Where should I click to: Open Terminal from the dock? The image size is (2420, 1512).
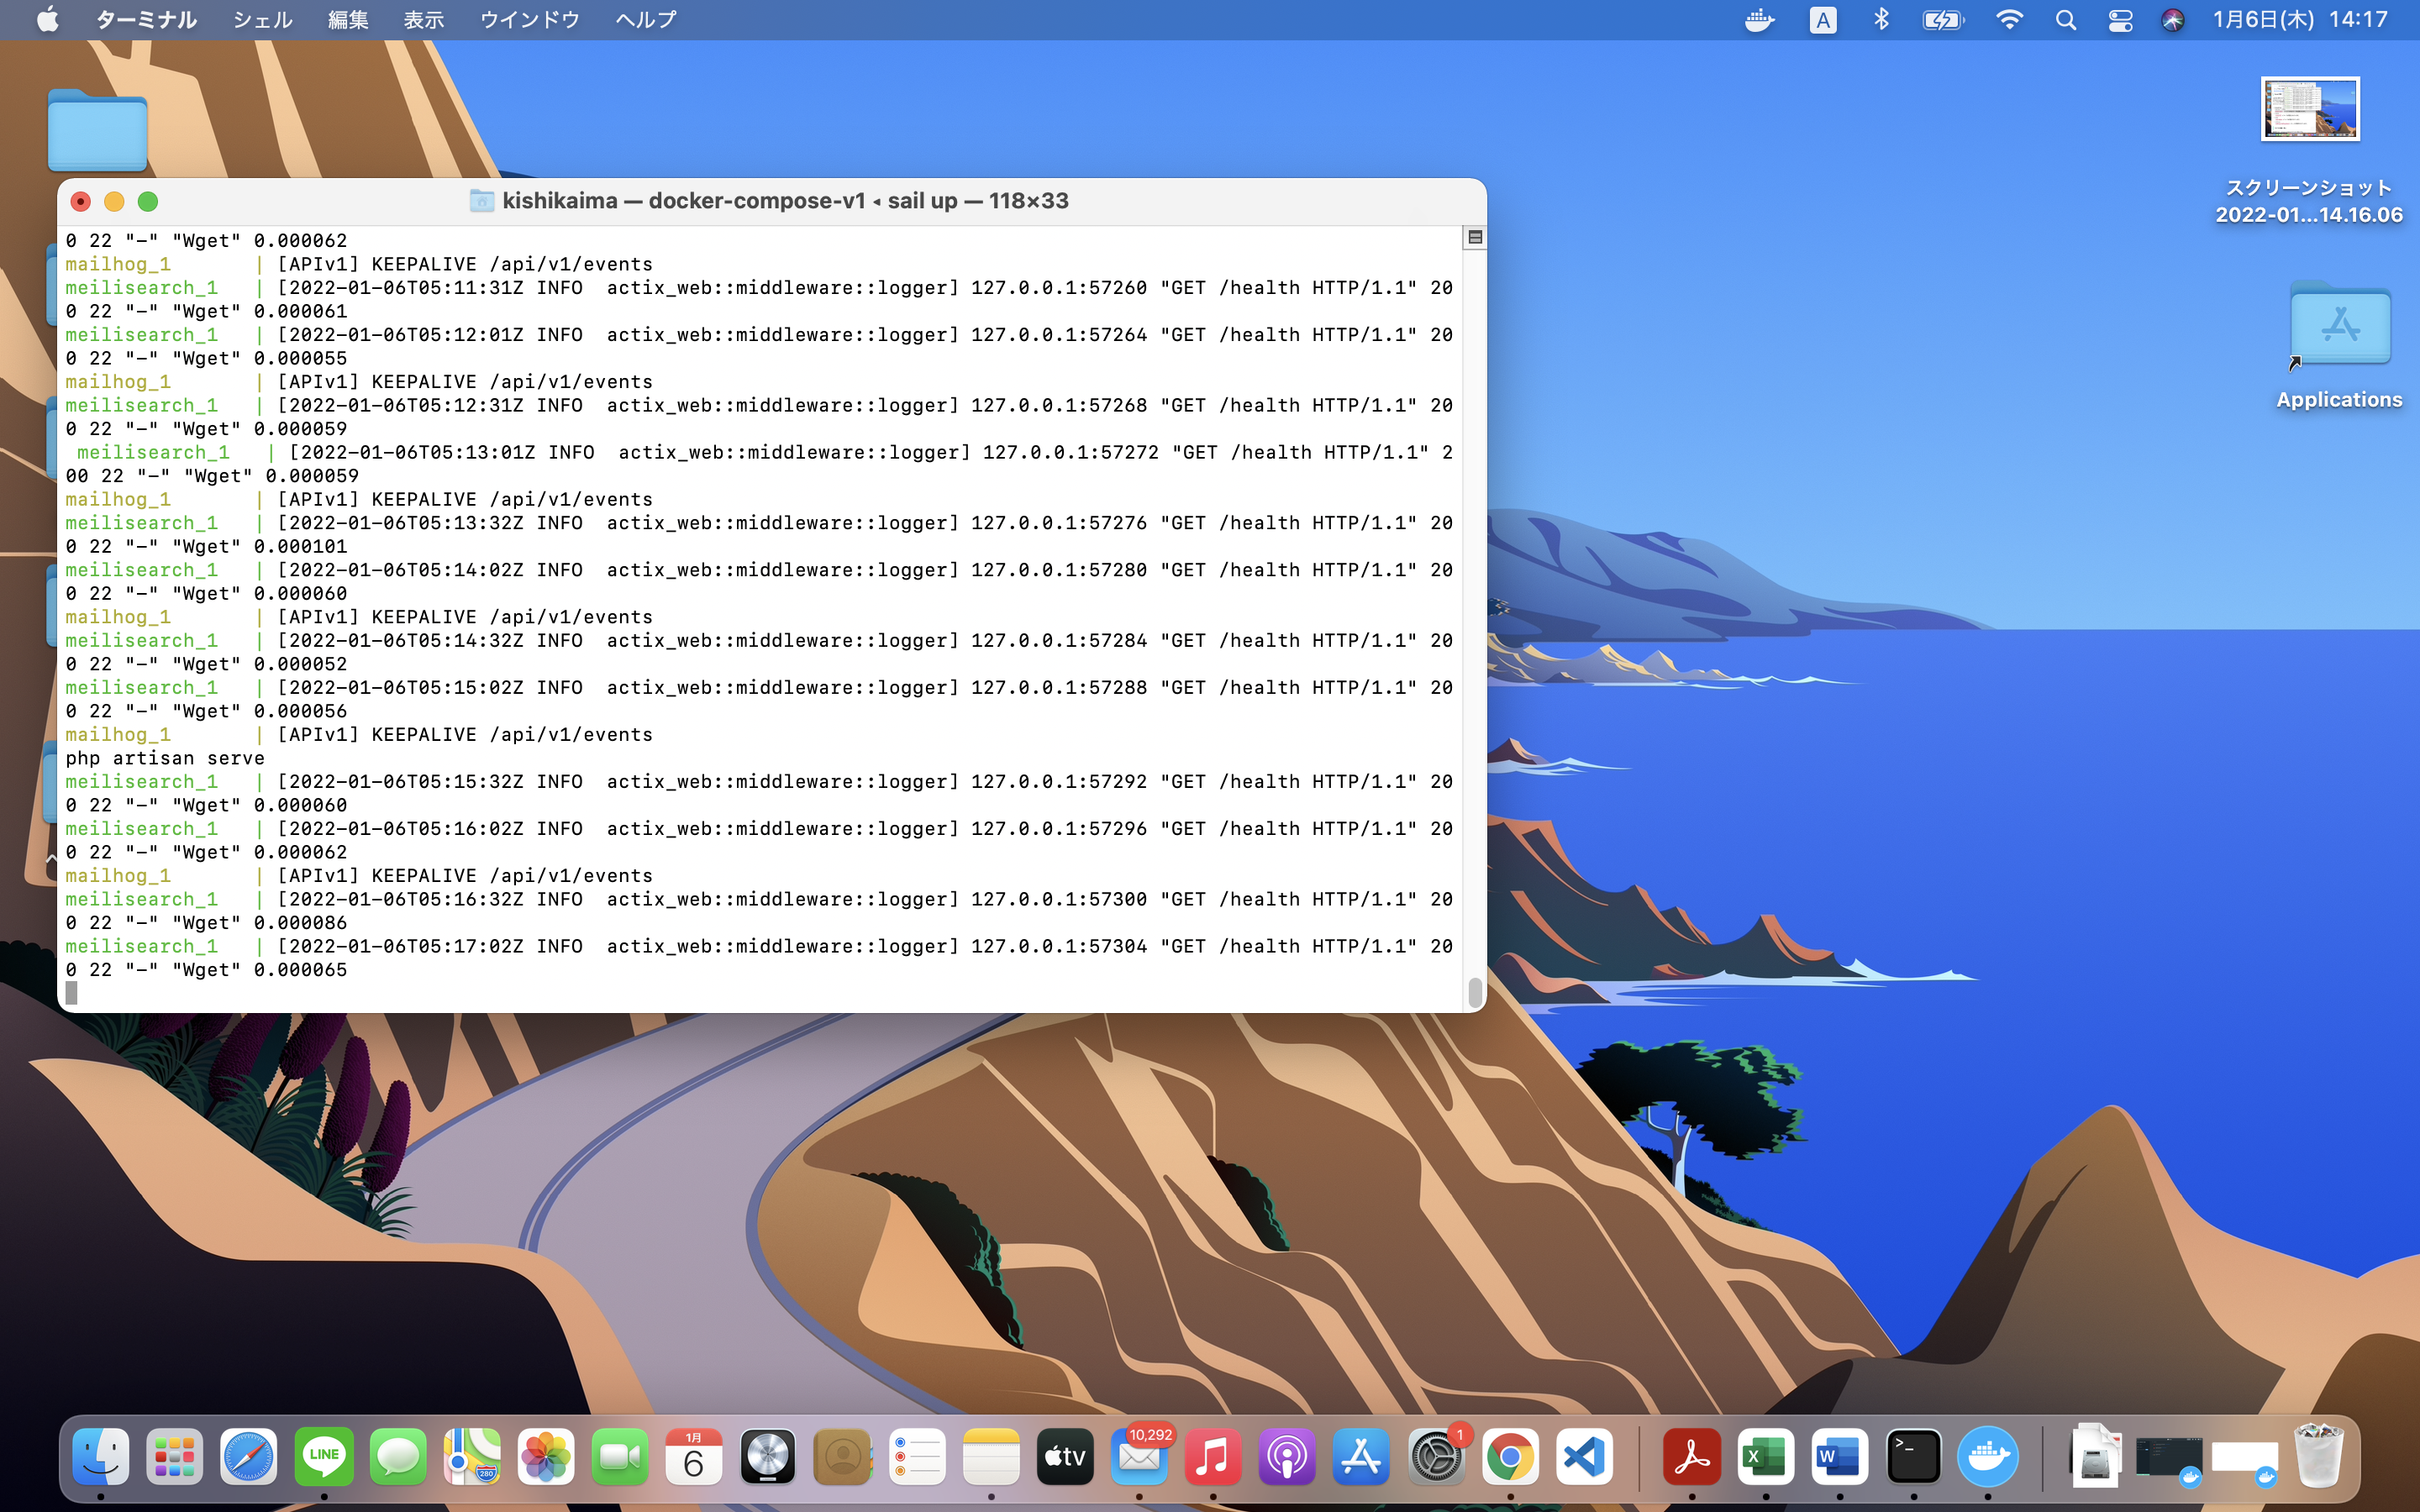point(1913,1457)
